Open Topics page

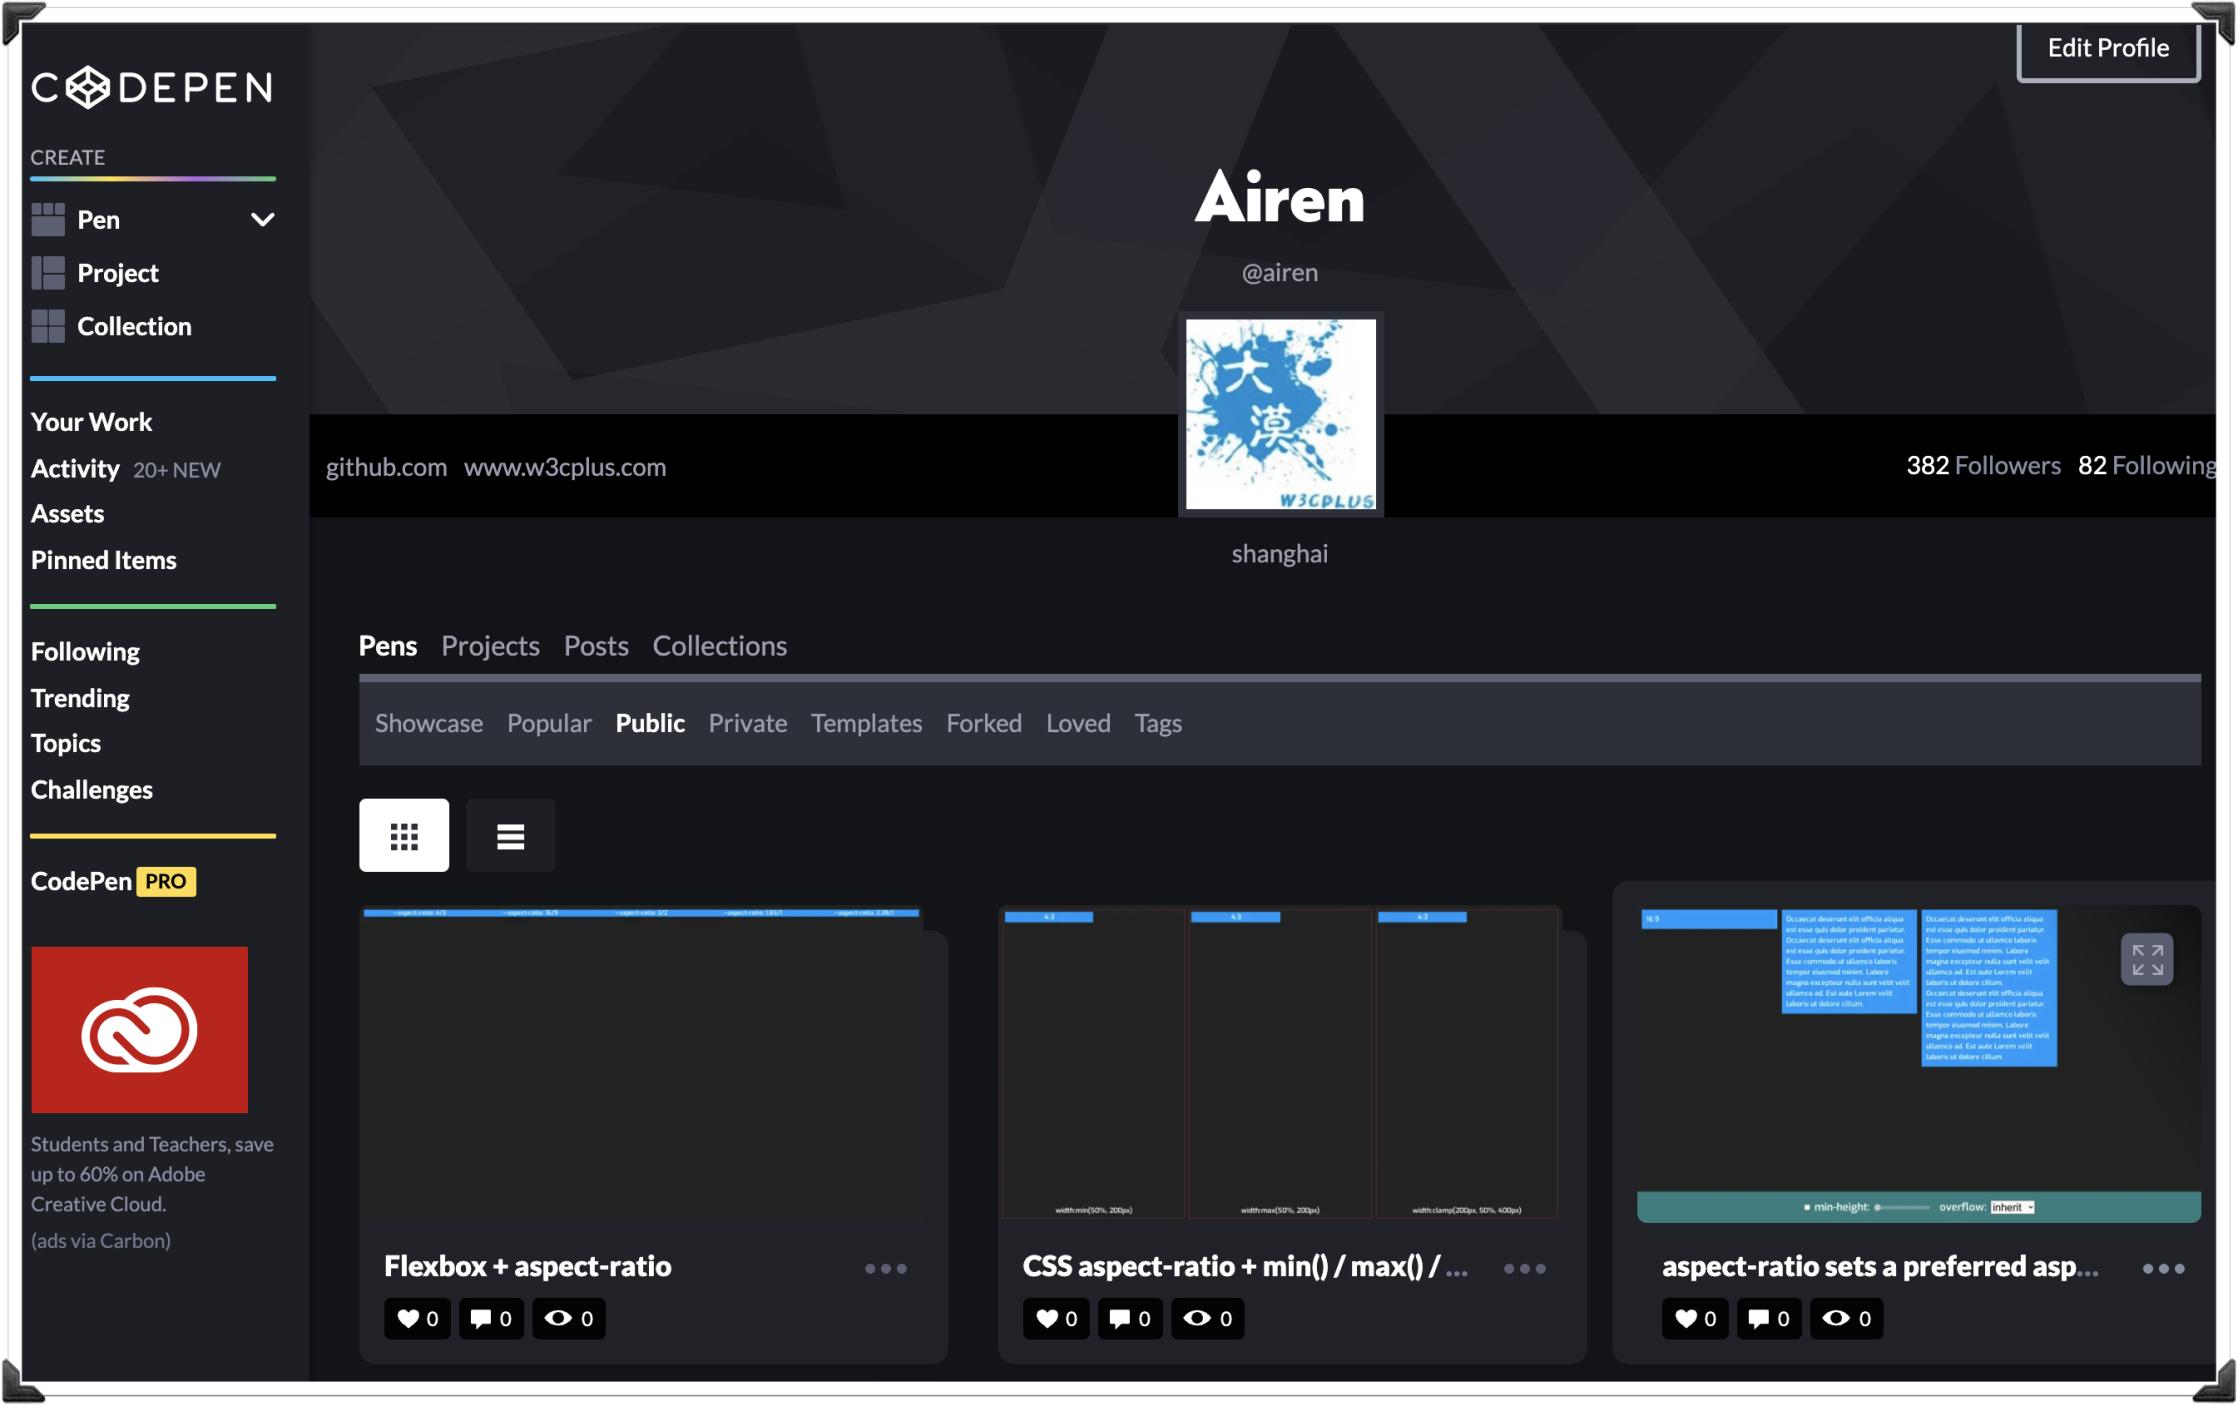(65, 744)
